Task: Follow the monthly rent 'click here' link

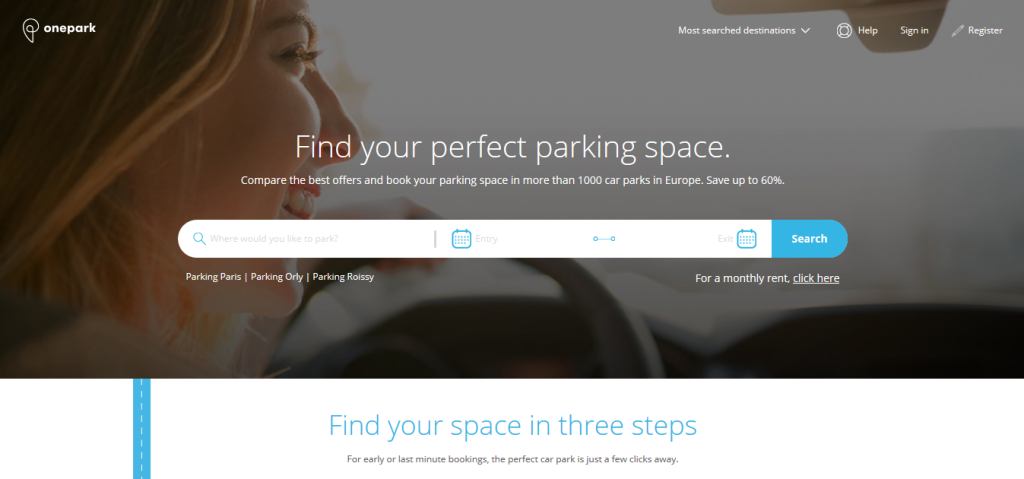Action: 816,278
